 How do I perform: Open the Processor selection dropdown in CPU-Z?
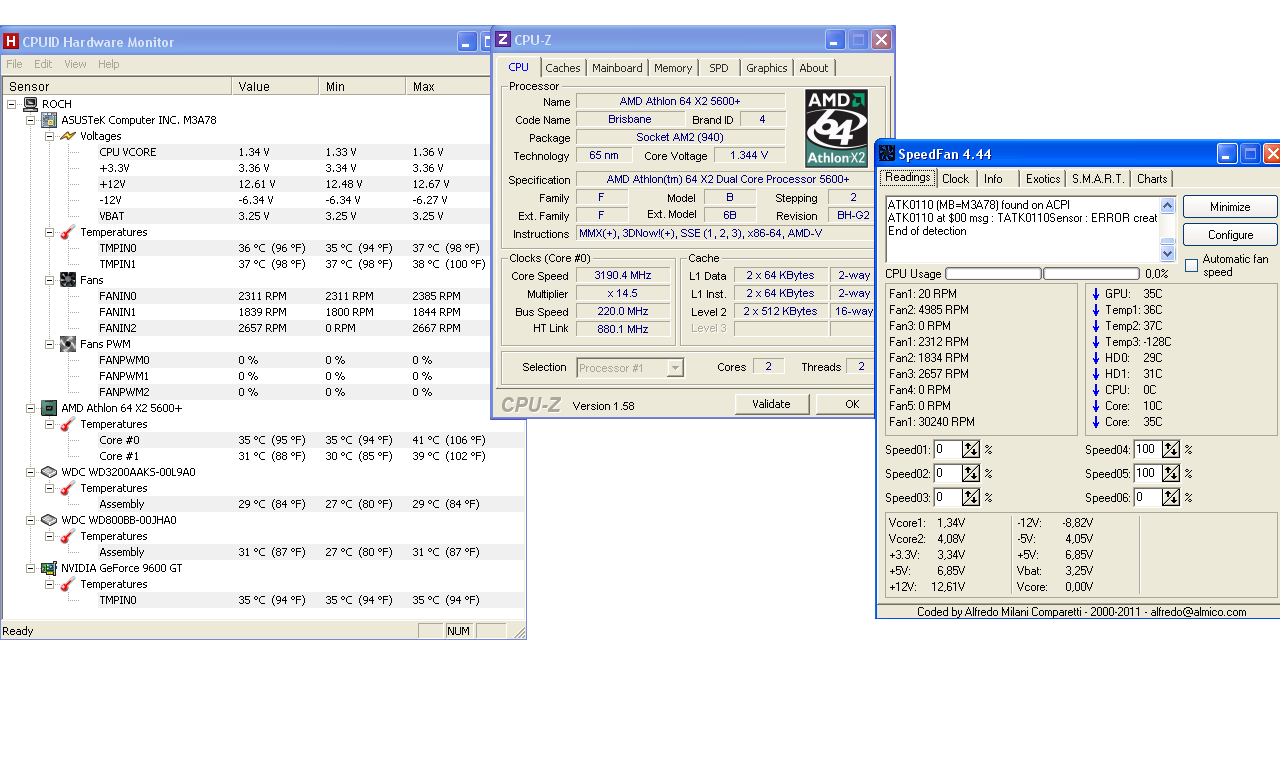click(x=675, y=368)
